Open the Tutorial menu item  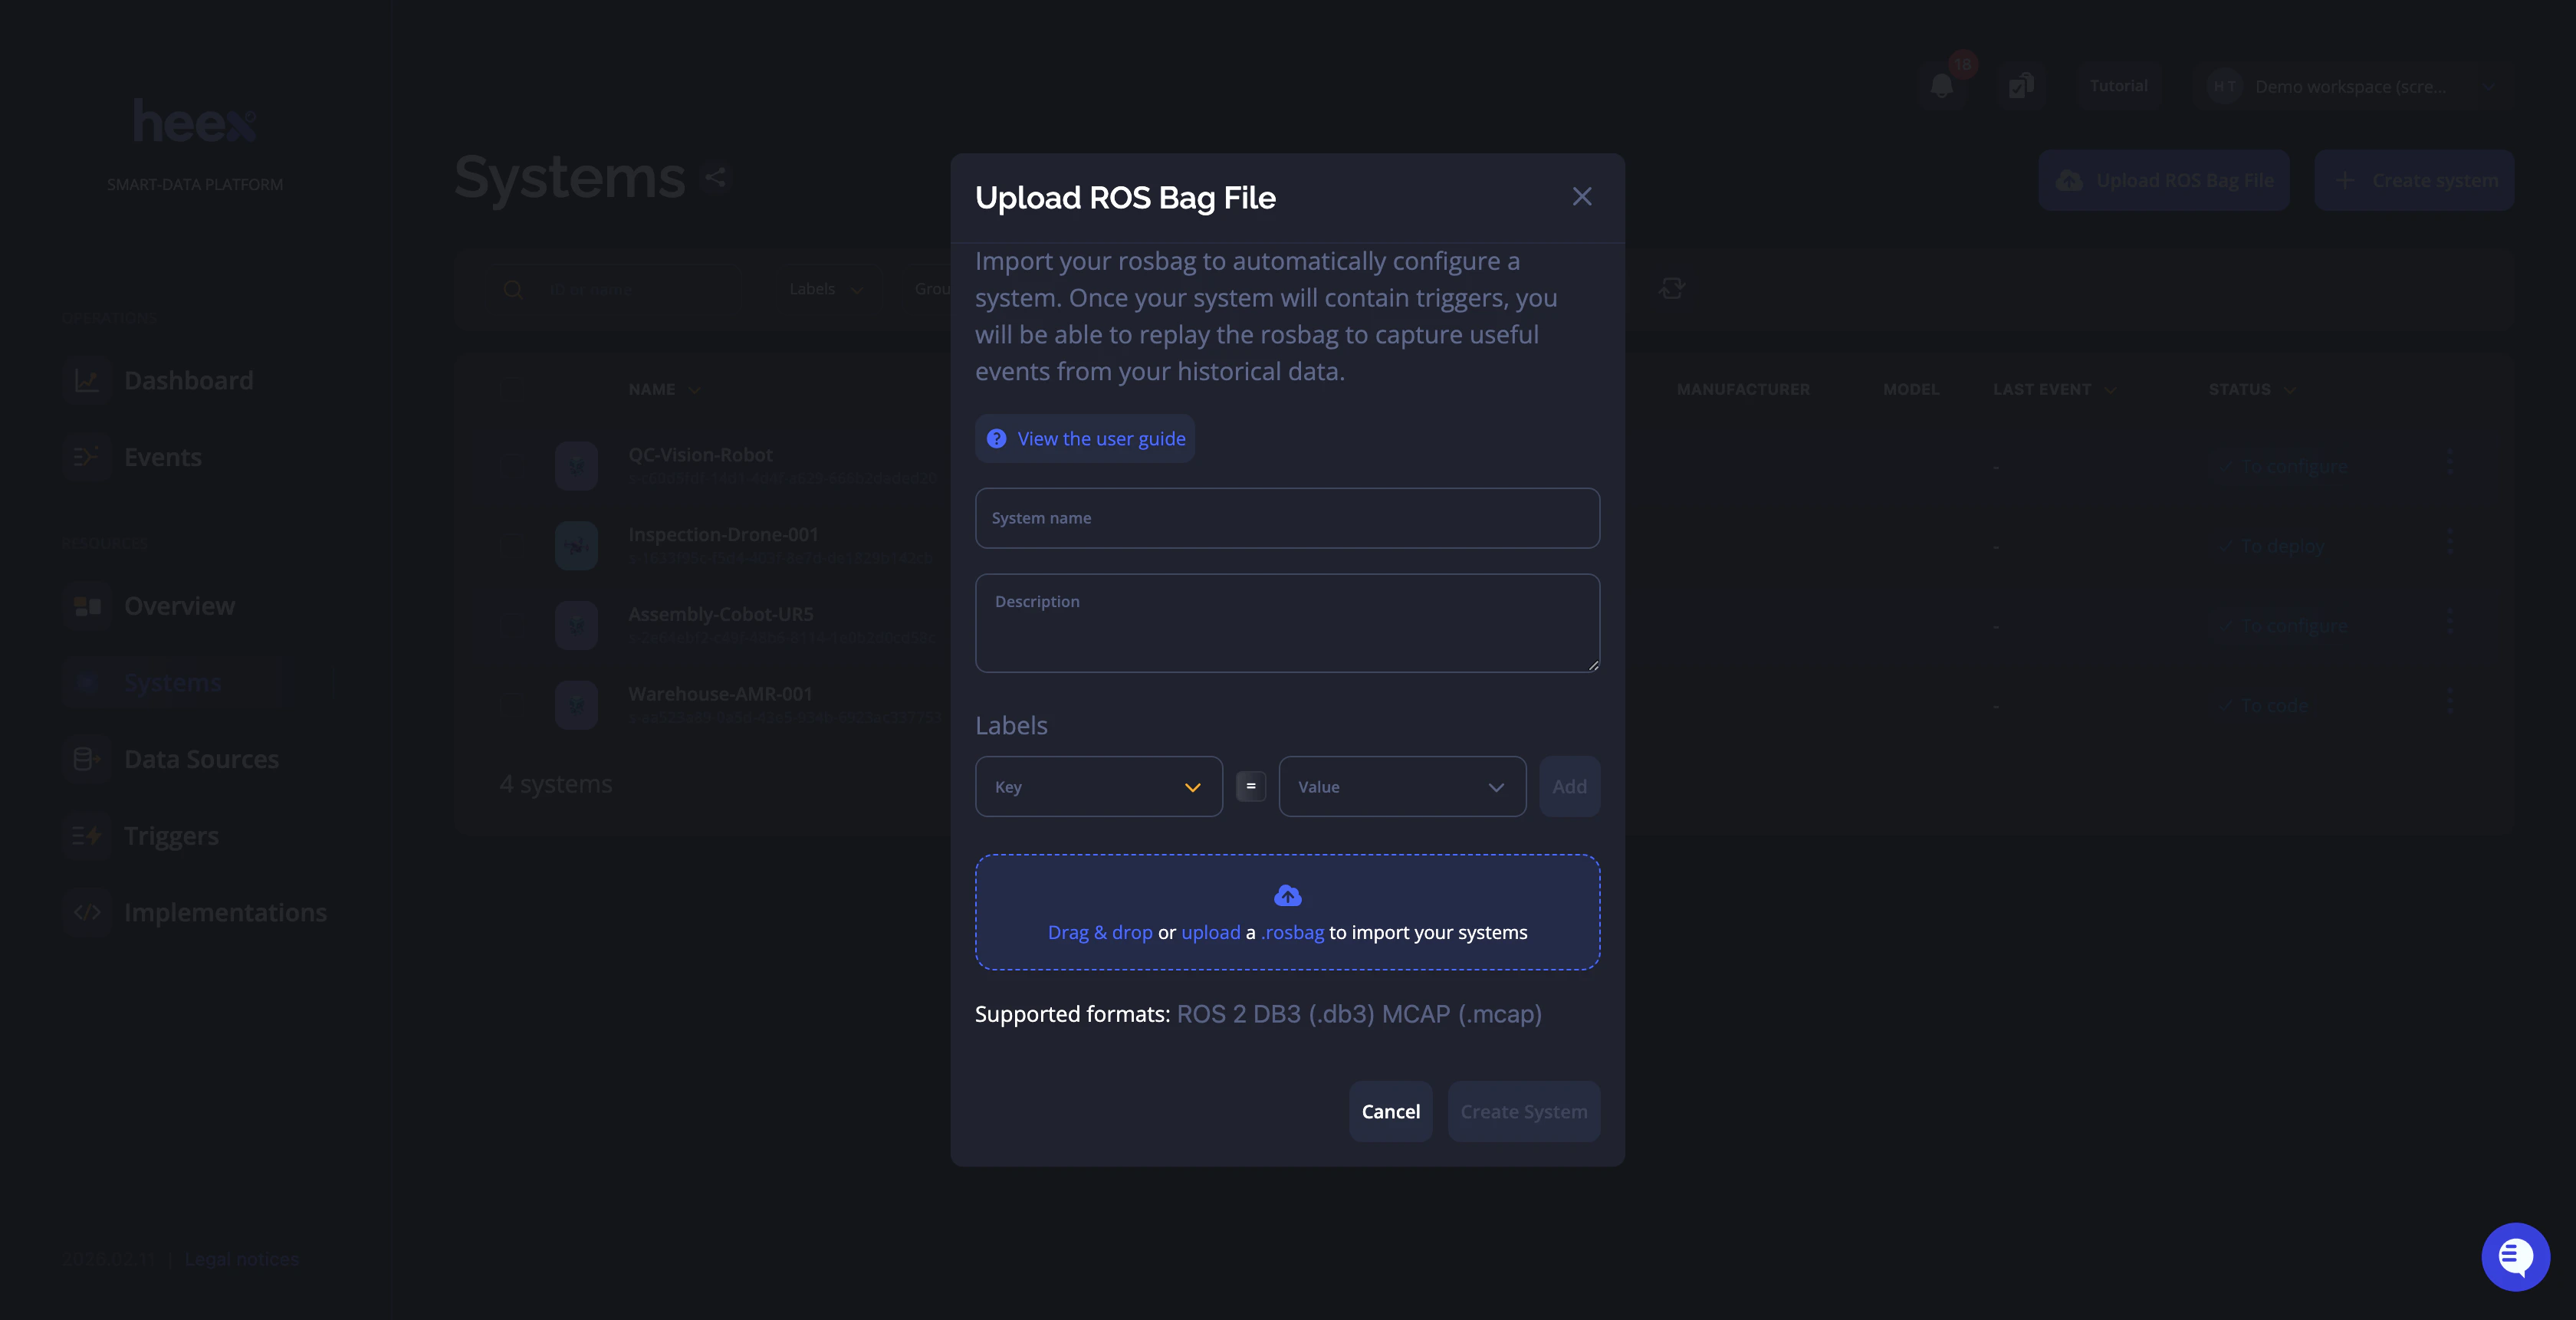tap(2117, 85)
